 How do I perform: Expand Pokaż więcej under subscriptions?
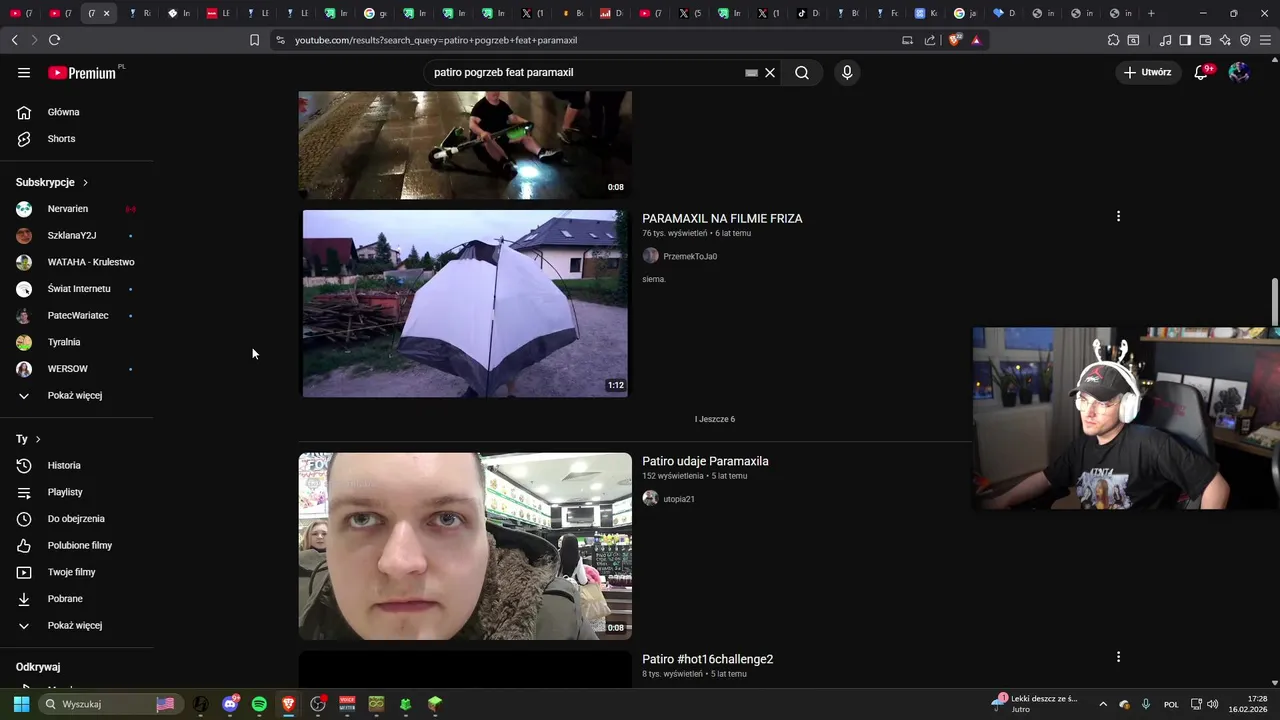[x=77, y=395]
